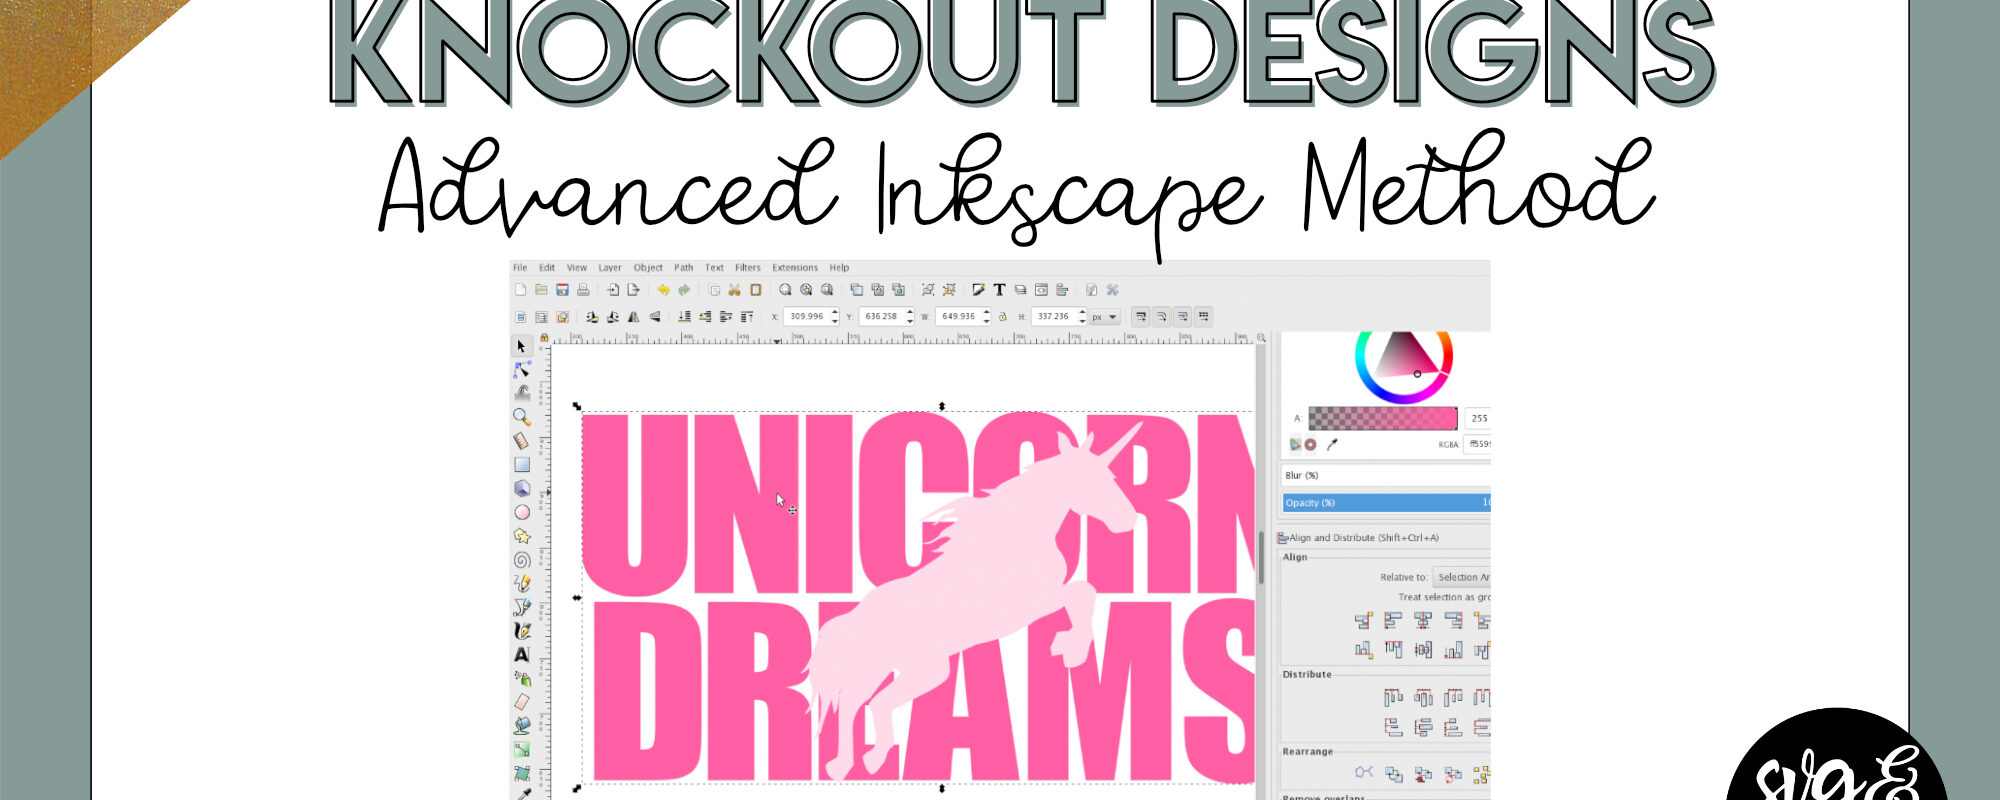Click the Opacity (%) slider
Screen dimensions: 2000x800
point(1387,502)
